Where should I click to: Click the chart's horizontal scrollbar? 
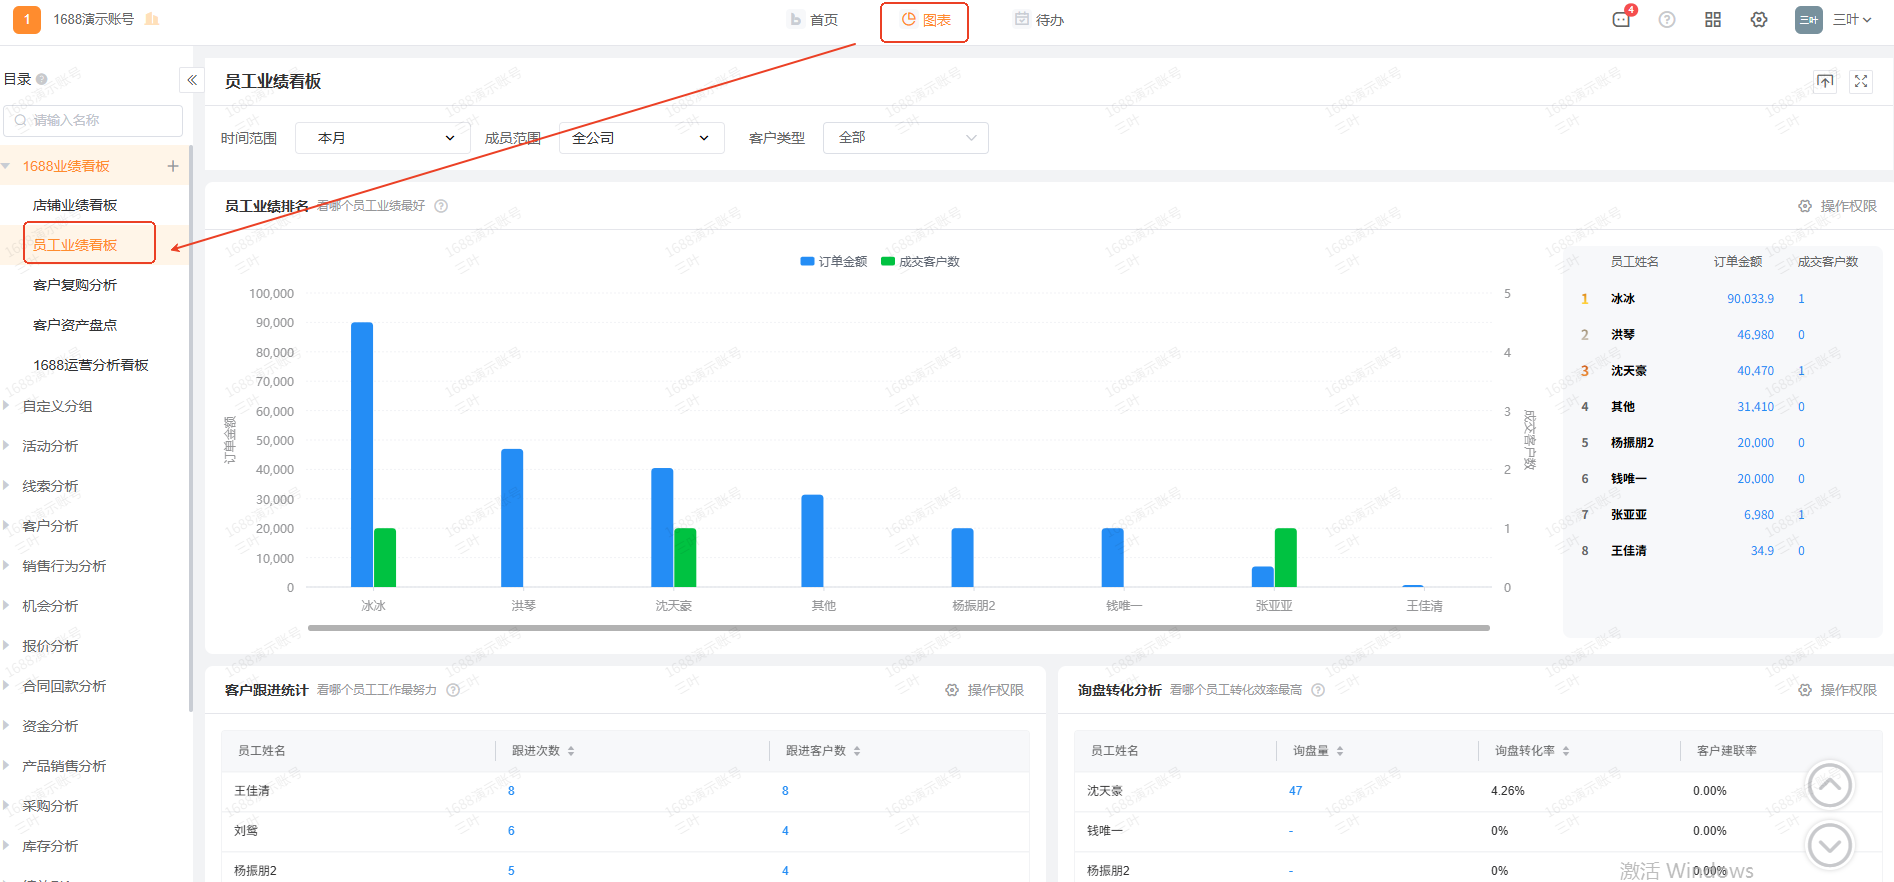point(899,628)
